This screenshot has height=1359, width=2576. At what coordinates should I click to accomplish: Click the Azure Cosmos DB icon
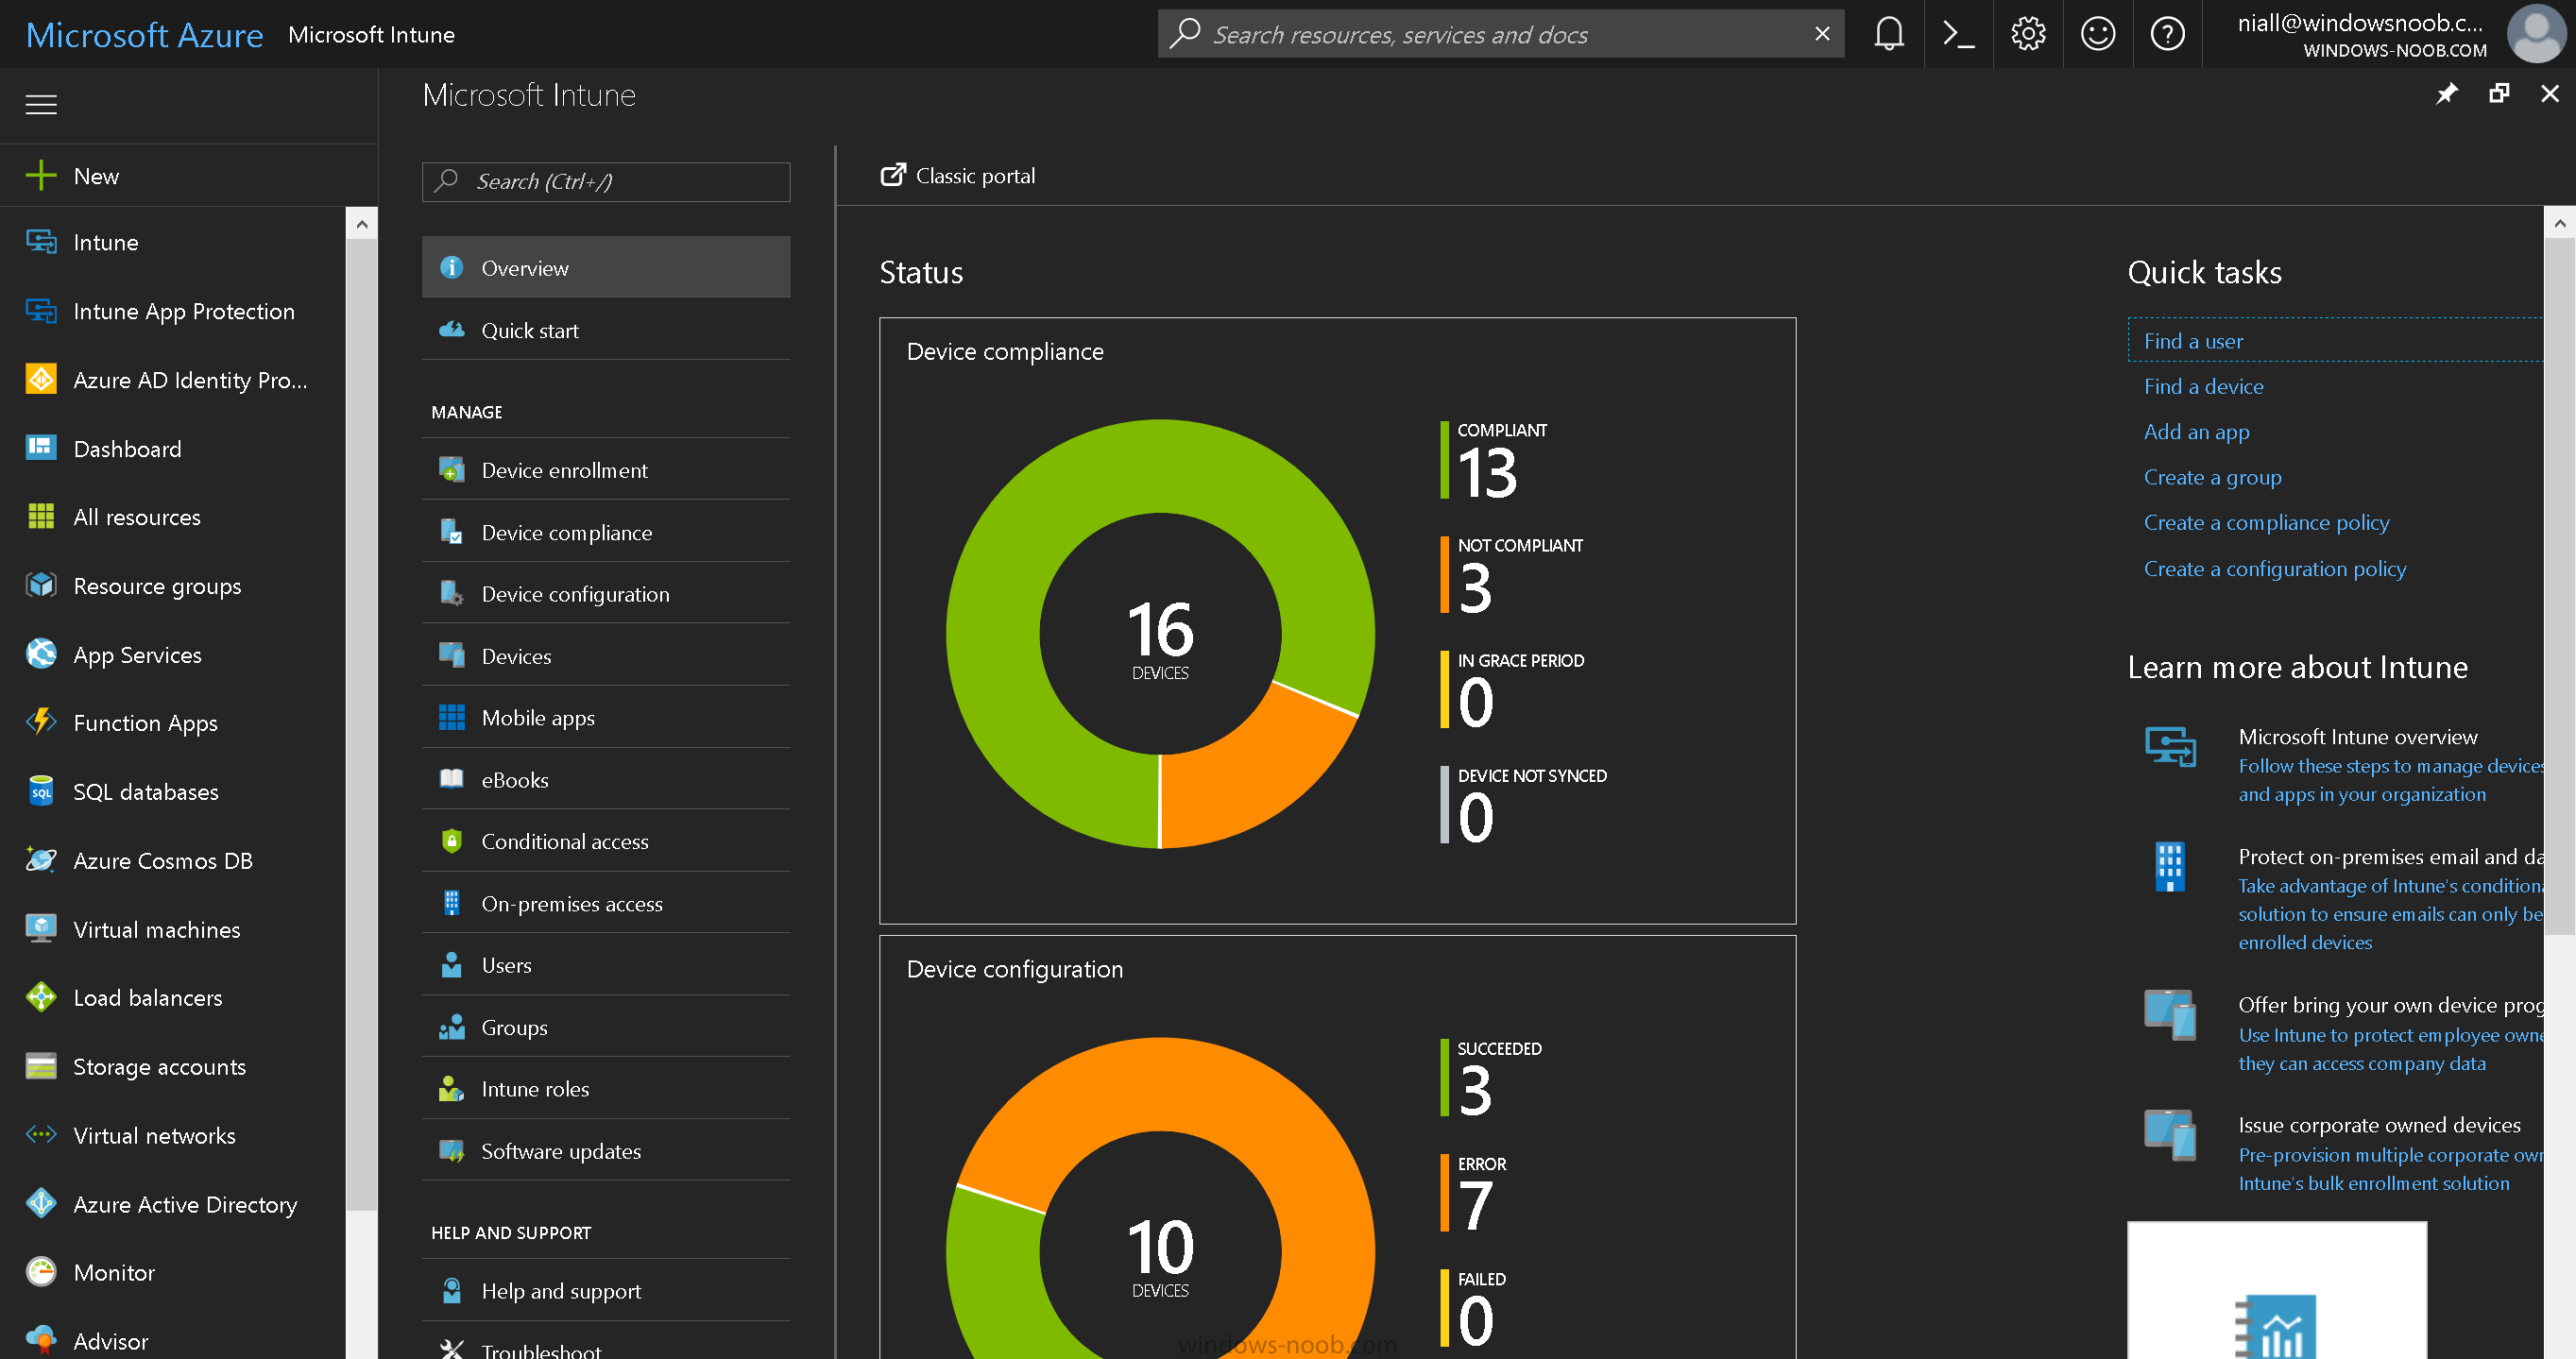(x=41, y=860)
